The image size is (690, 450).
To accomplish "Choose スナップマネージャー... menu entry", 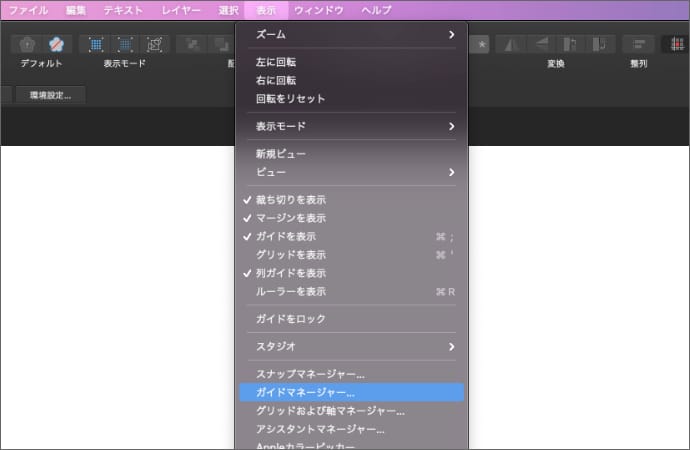I will [310, 374].
